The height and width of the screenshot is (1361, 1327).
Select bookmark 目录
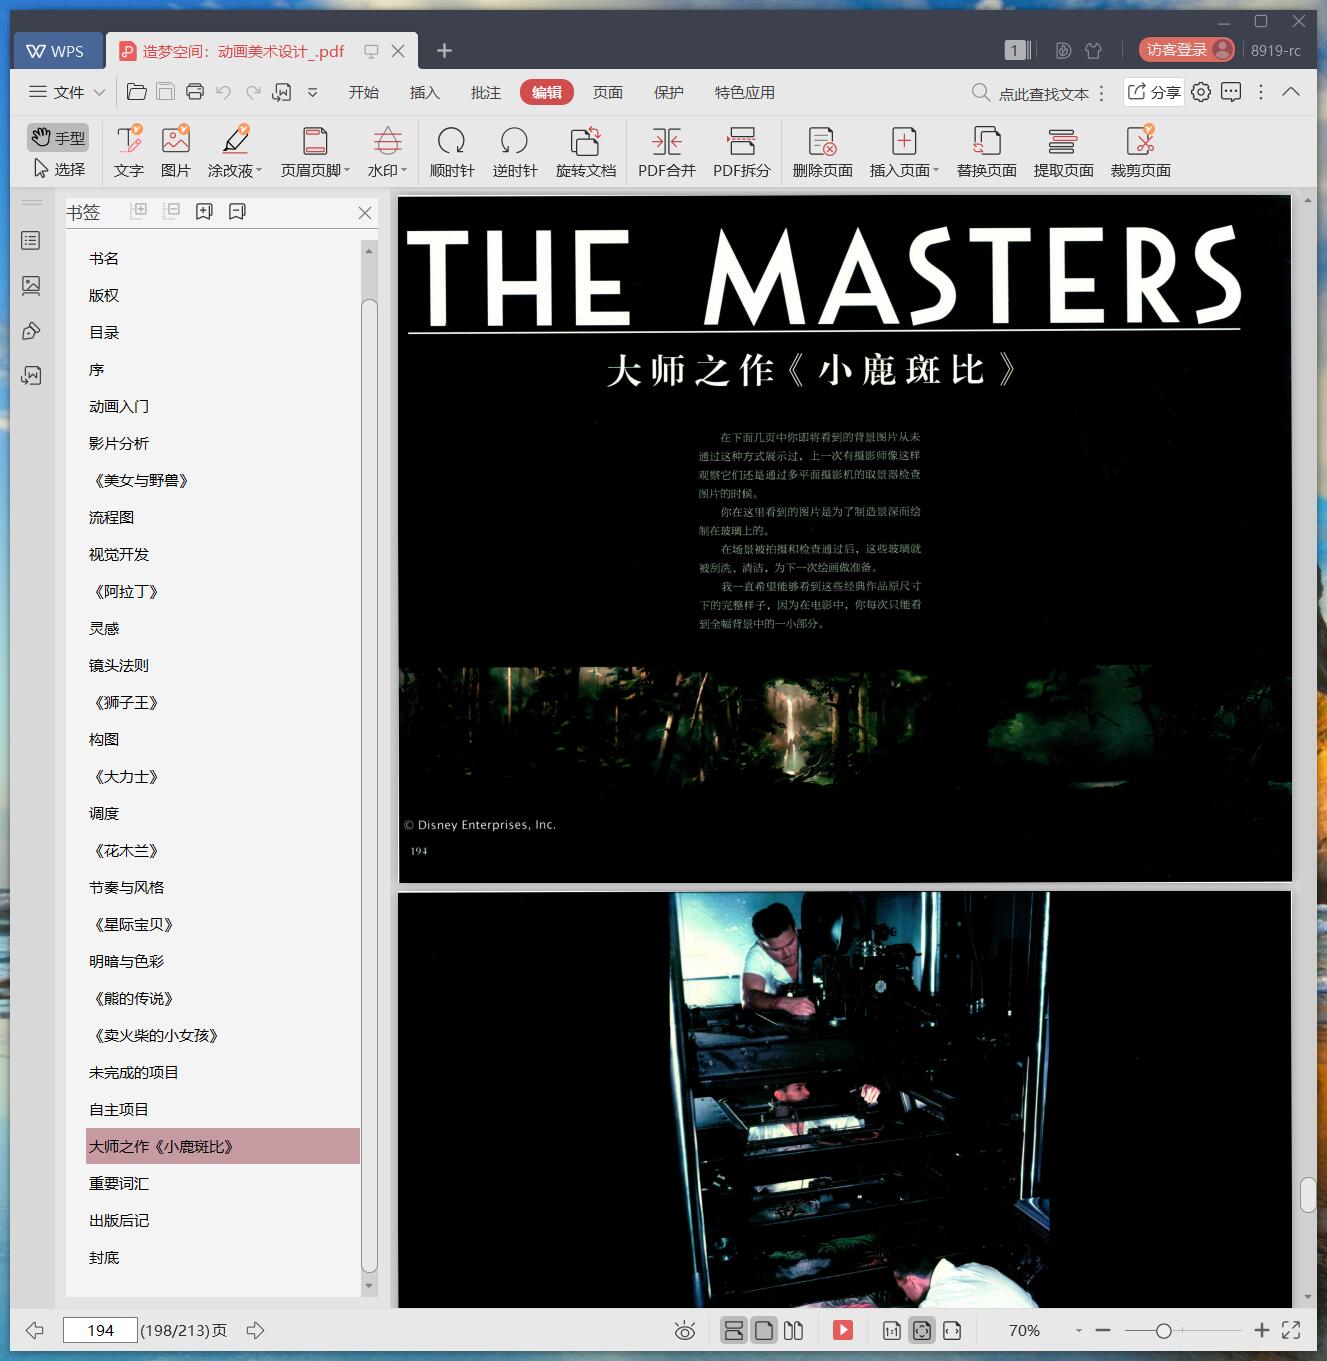(x=104, y=332)
